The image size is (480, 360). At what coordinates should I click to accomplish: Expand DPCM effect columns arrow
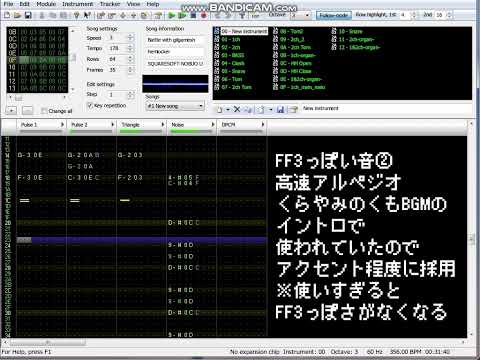tap(263, 124)
